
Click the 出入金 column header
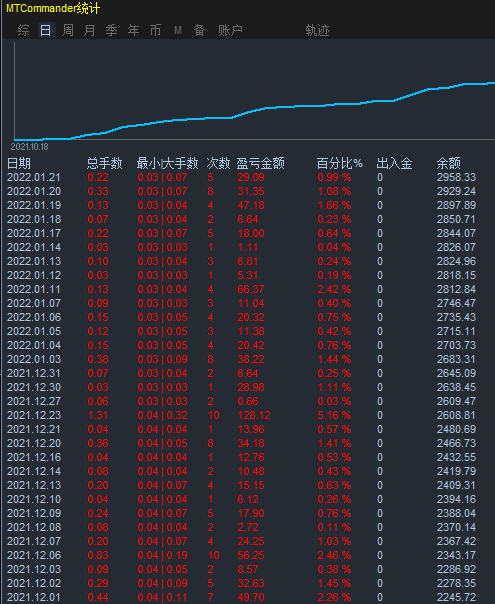click(394, 163)
